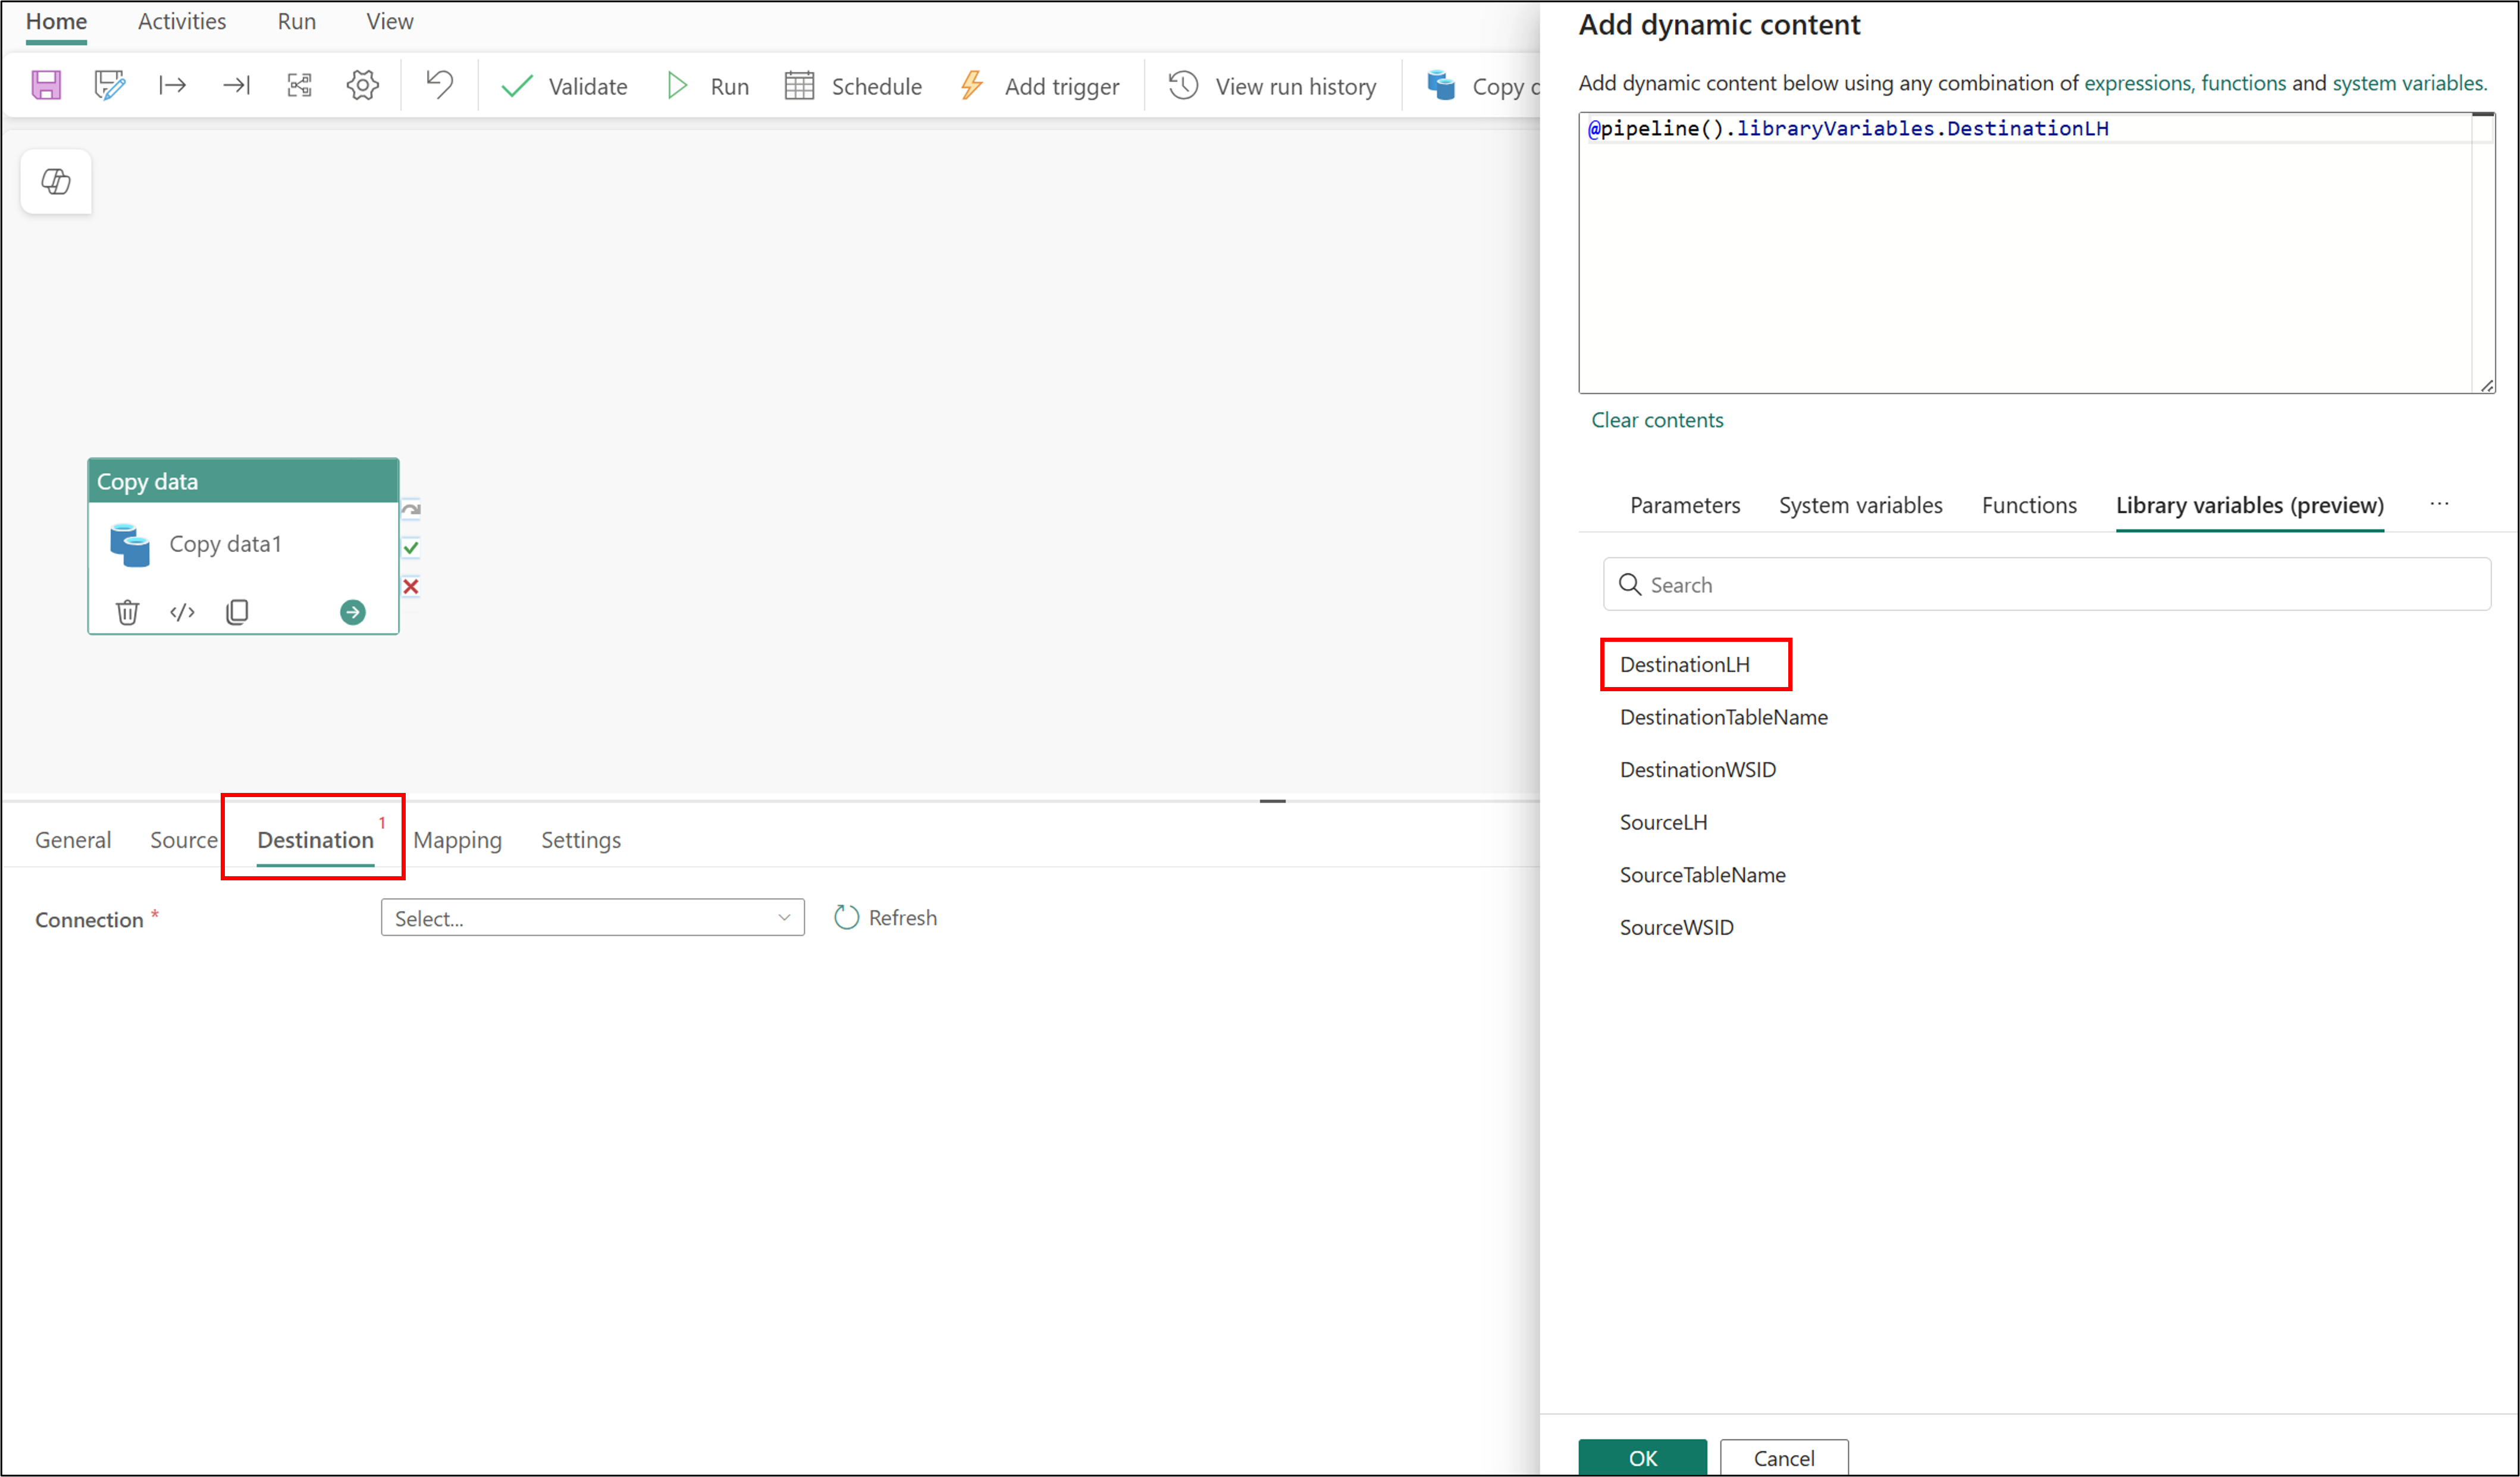Screen dimensions: 2520x1477
Task: View code of the Copy data activity
Action: coord(182,612)
